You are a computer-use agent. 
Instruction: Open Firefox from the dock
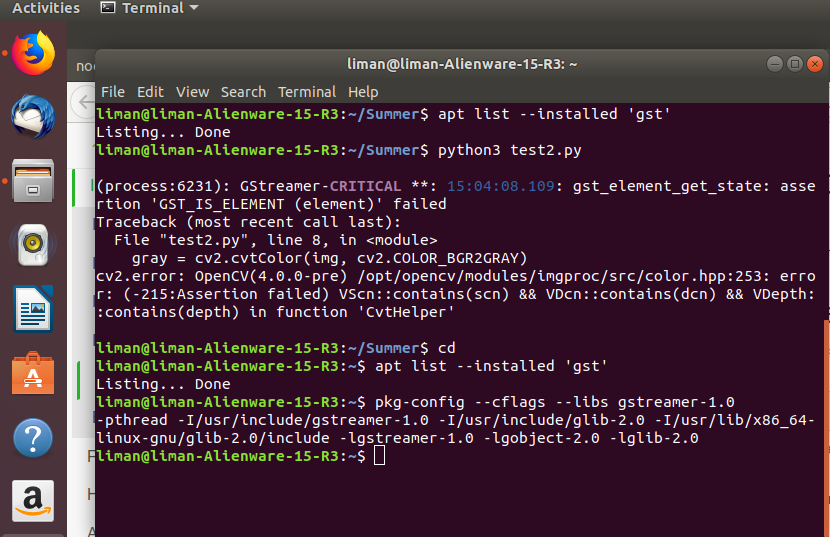(x=33, y=53)
